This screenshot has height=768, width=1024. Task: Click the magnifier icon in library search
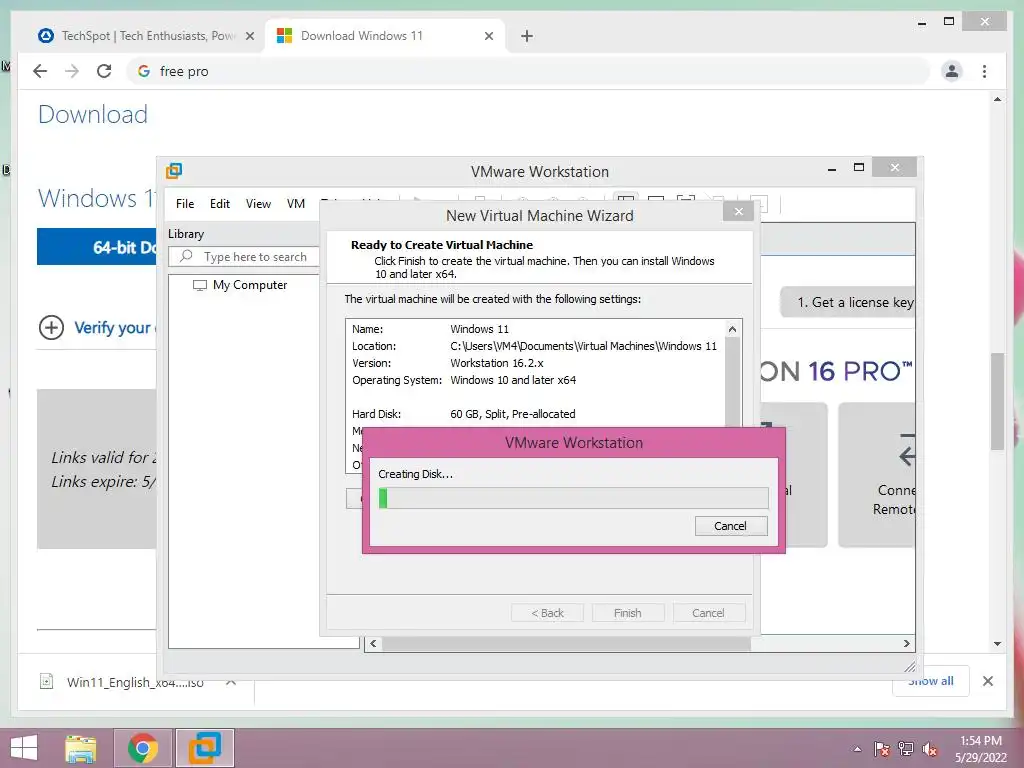(186, 256)
